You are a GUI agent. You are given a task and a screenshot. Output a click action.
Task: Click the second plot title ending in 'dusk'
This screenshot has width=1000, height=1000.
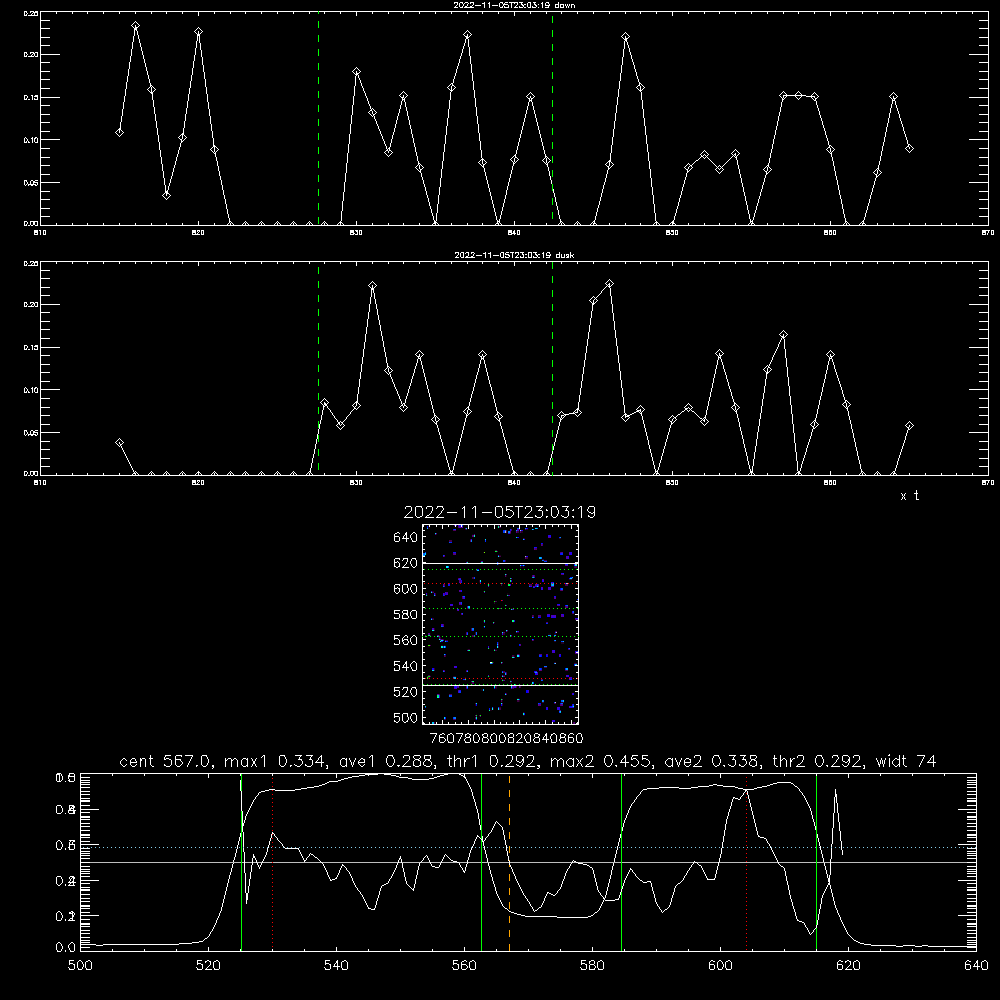pos(514,255)
